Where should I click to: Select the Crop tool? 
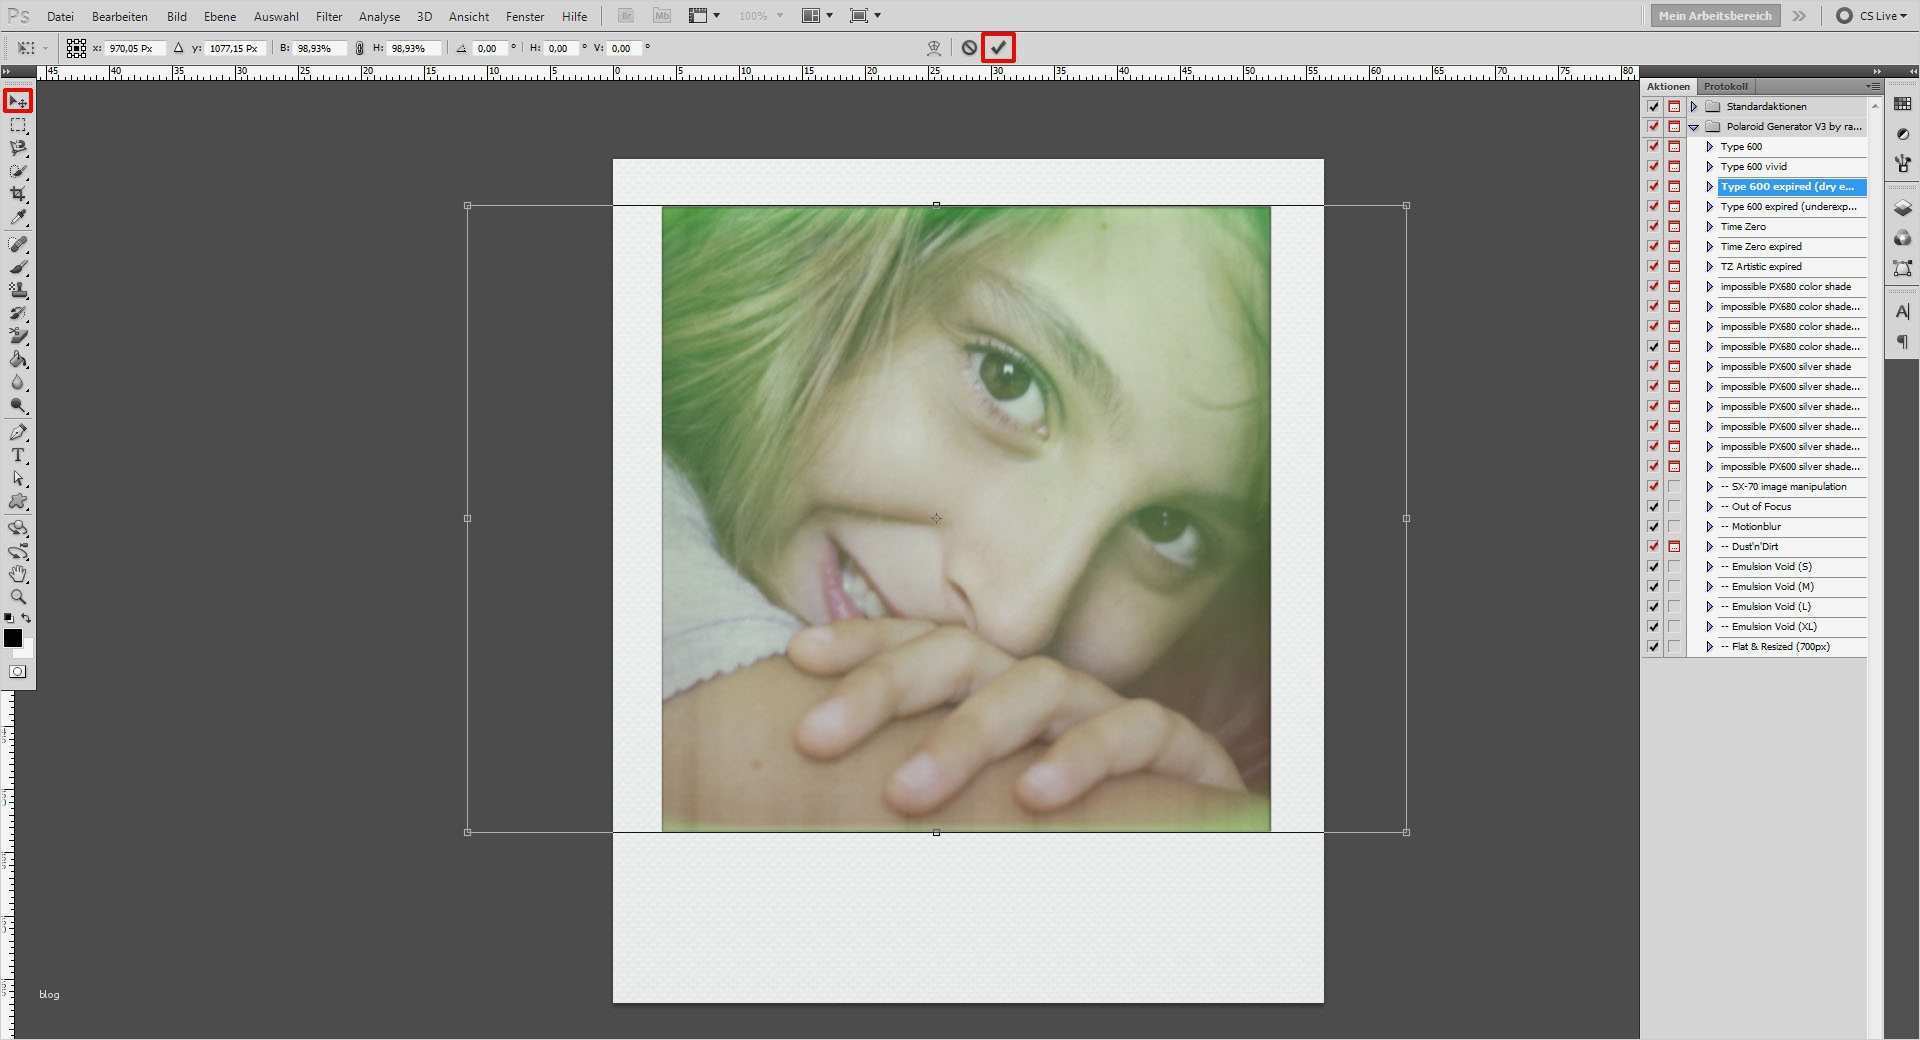18,195
